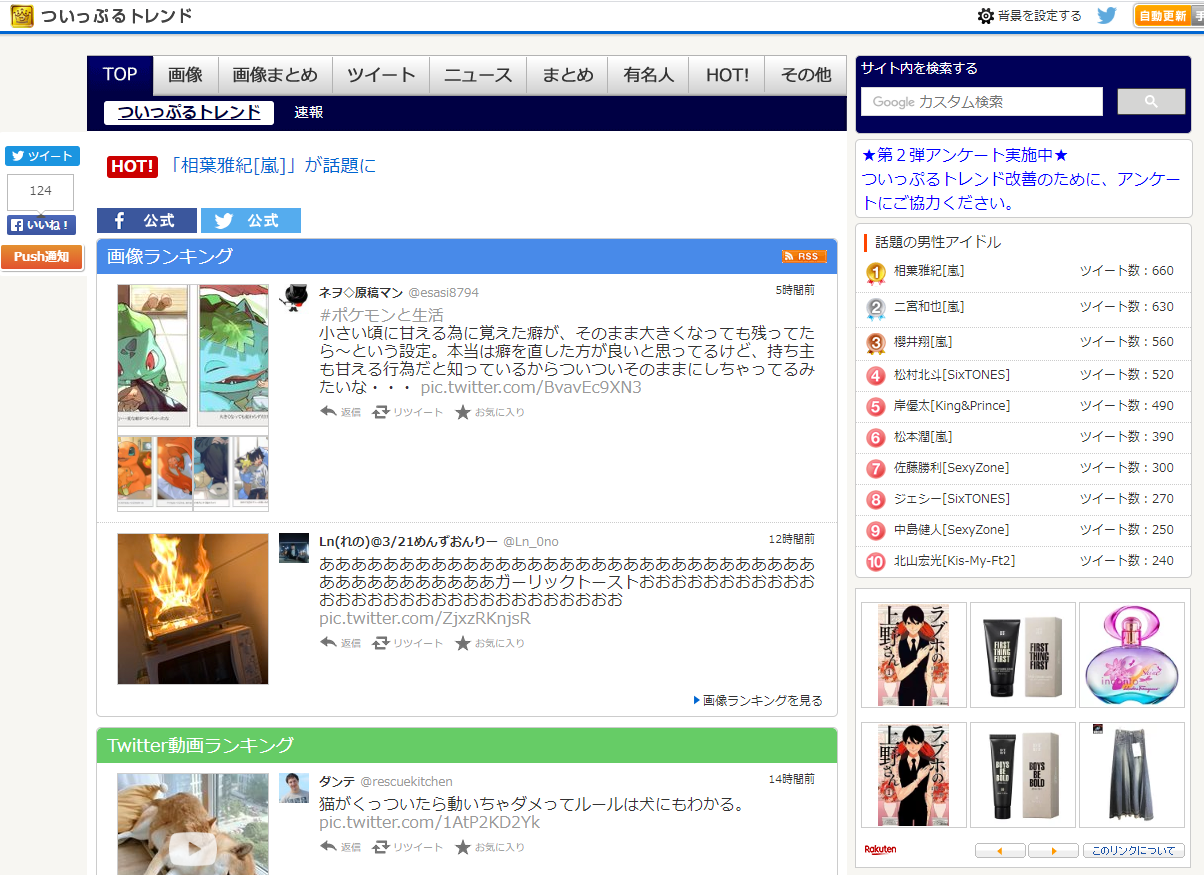The image size is (1204, 875).
Task: Click the いいね! like button
Action: tap(40, 224)
